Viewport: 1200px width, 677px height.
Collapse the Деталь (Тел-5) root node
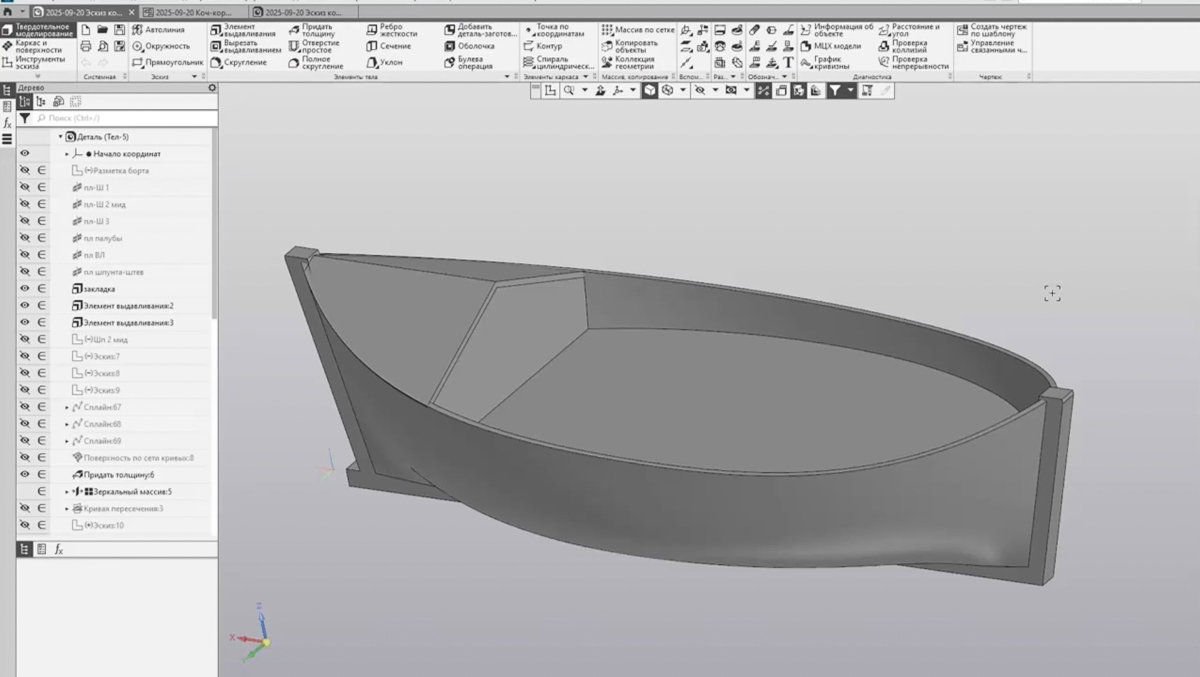click(60, 137)
